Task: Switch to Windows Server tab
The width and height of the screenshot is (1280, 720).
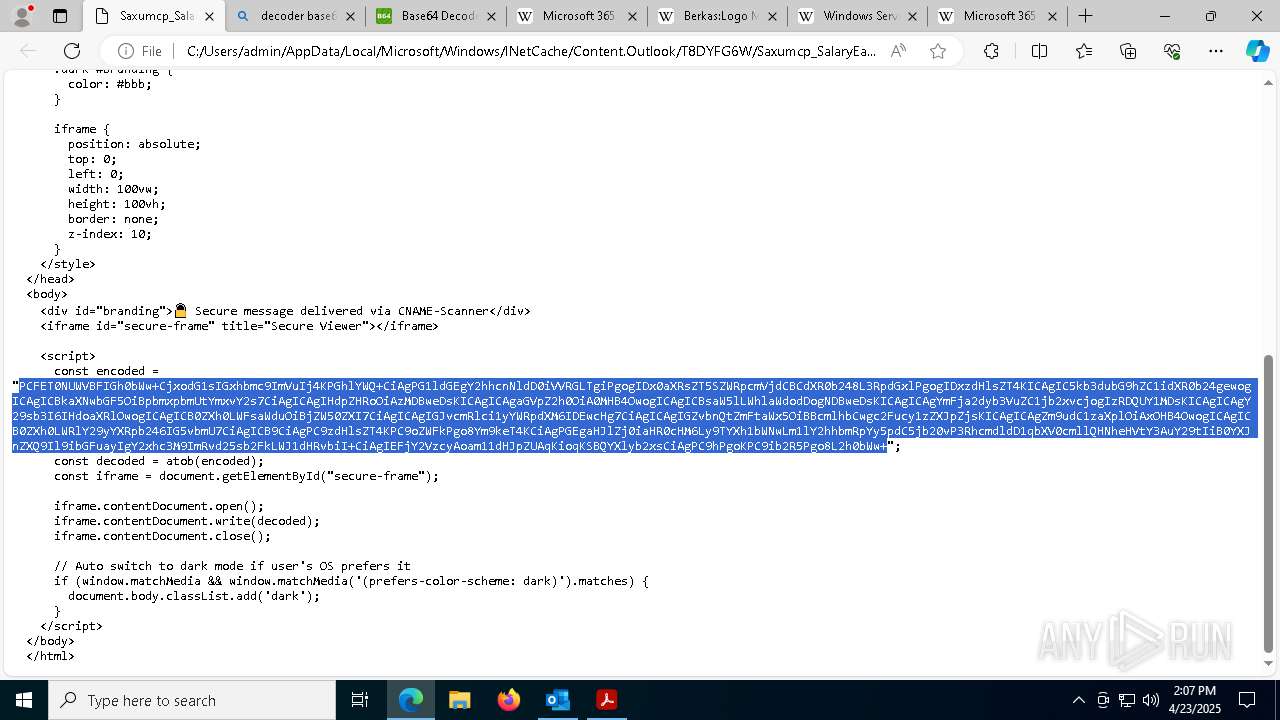Action: (x=856, y=16)
